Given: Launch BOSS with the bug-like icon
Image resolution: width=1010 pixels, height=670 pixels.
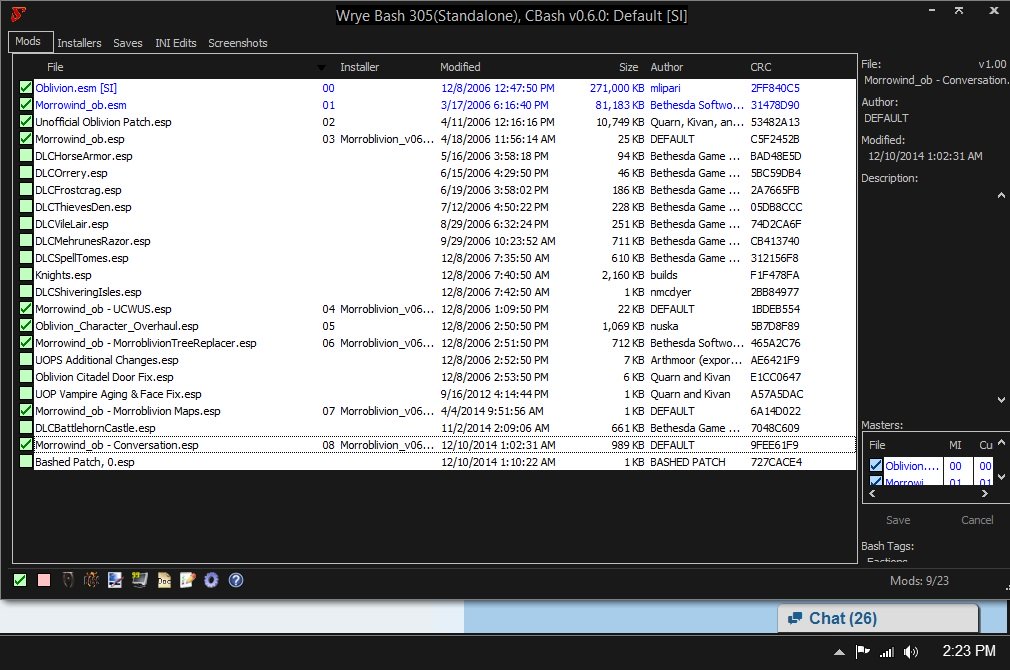Looking at the screenshot, I should [91, 580].
